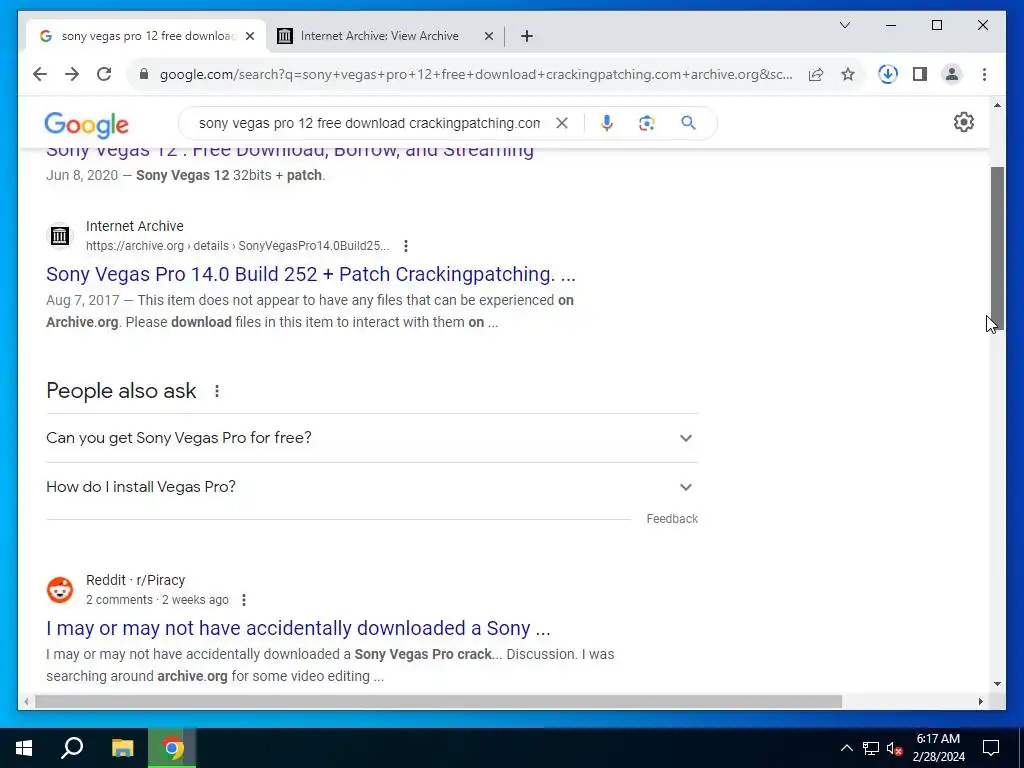The height and width of the screenshot is (768, 1024).
Task: Click the horizontal scroll right arrow
Action: tap(980, 702)
